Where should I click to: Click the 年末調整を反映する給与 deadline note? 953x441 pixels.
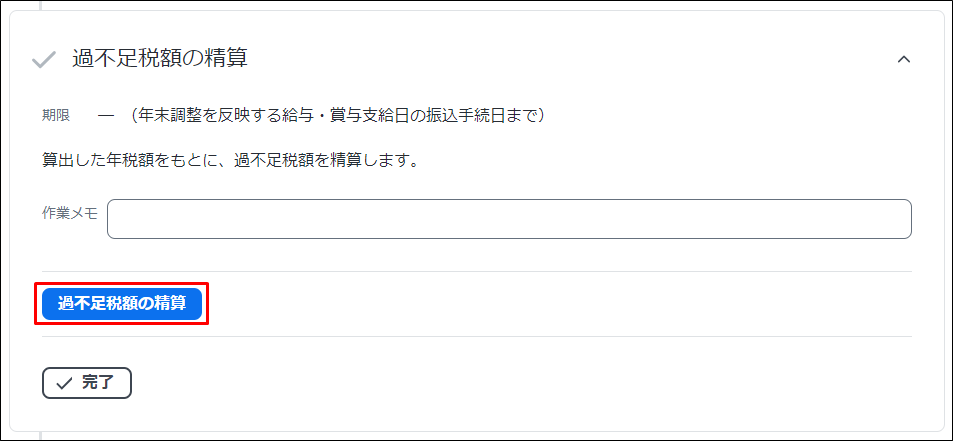pos(337,115)
